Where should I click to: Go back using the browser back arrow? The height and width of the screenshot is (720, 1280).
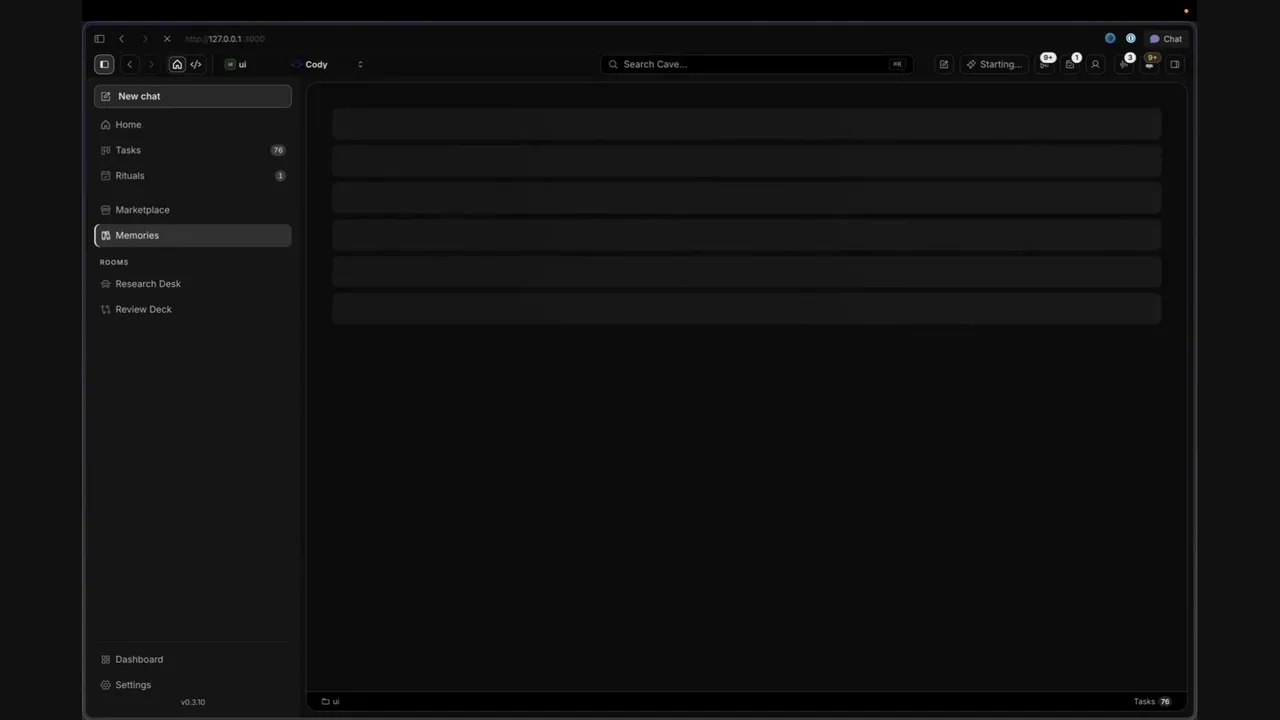tap(122, 39)
